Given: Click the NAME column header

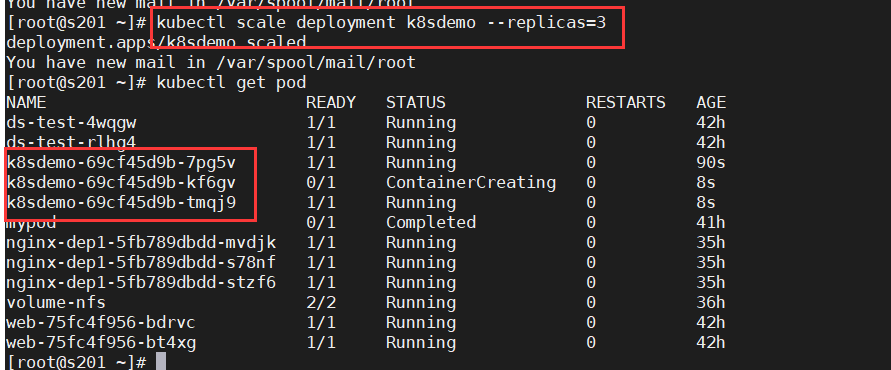Looking at the screenshot, I should tap(26, 103).
